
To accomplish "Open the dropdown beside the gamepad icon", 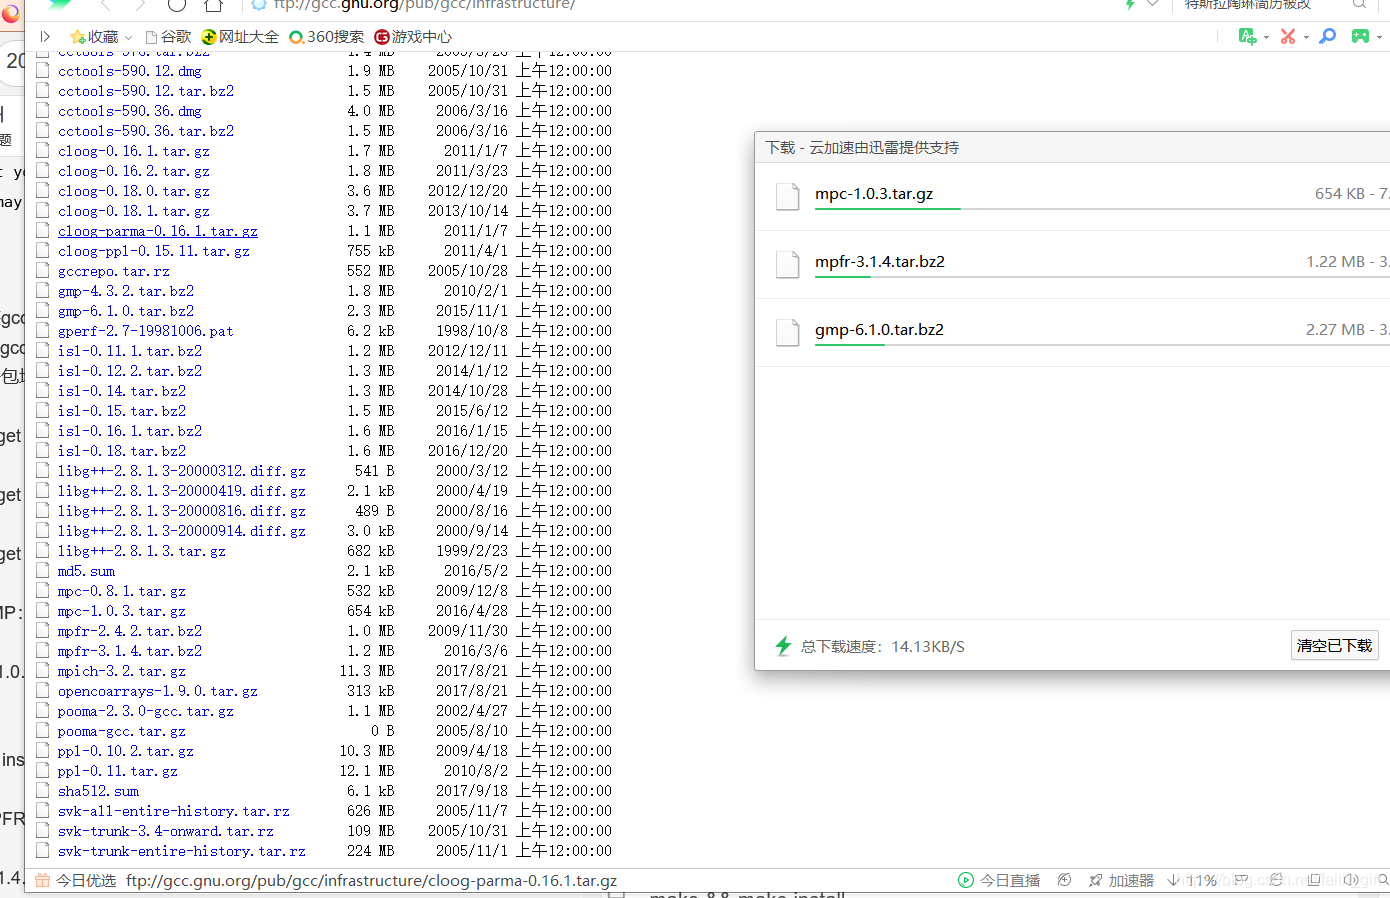I will 1378,37.
